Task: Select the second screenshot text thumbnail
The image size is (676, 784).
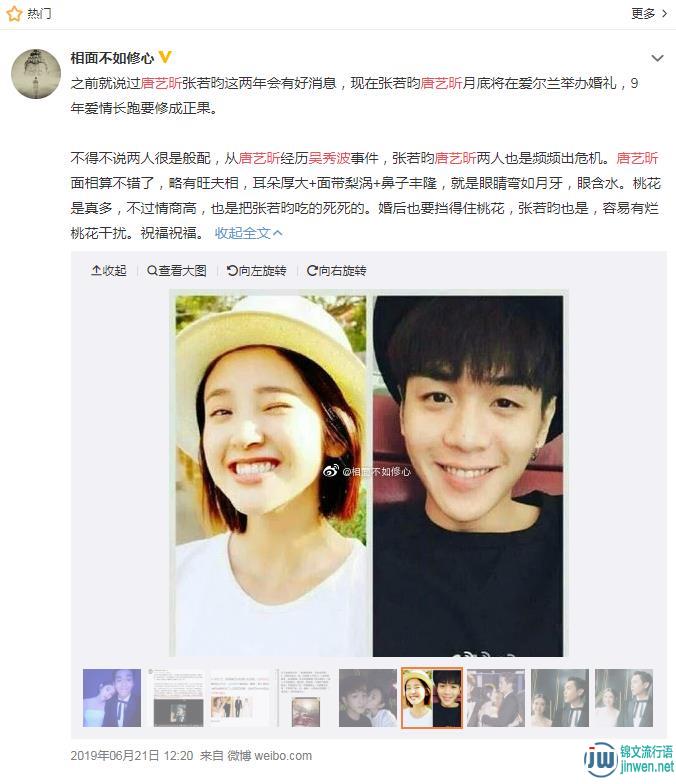Action: point(176,698)
